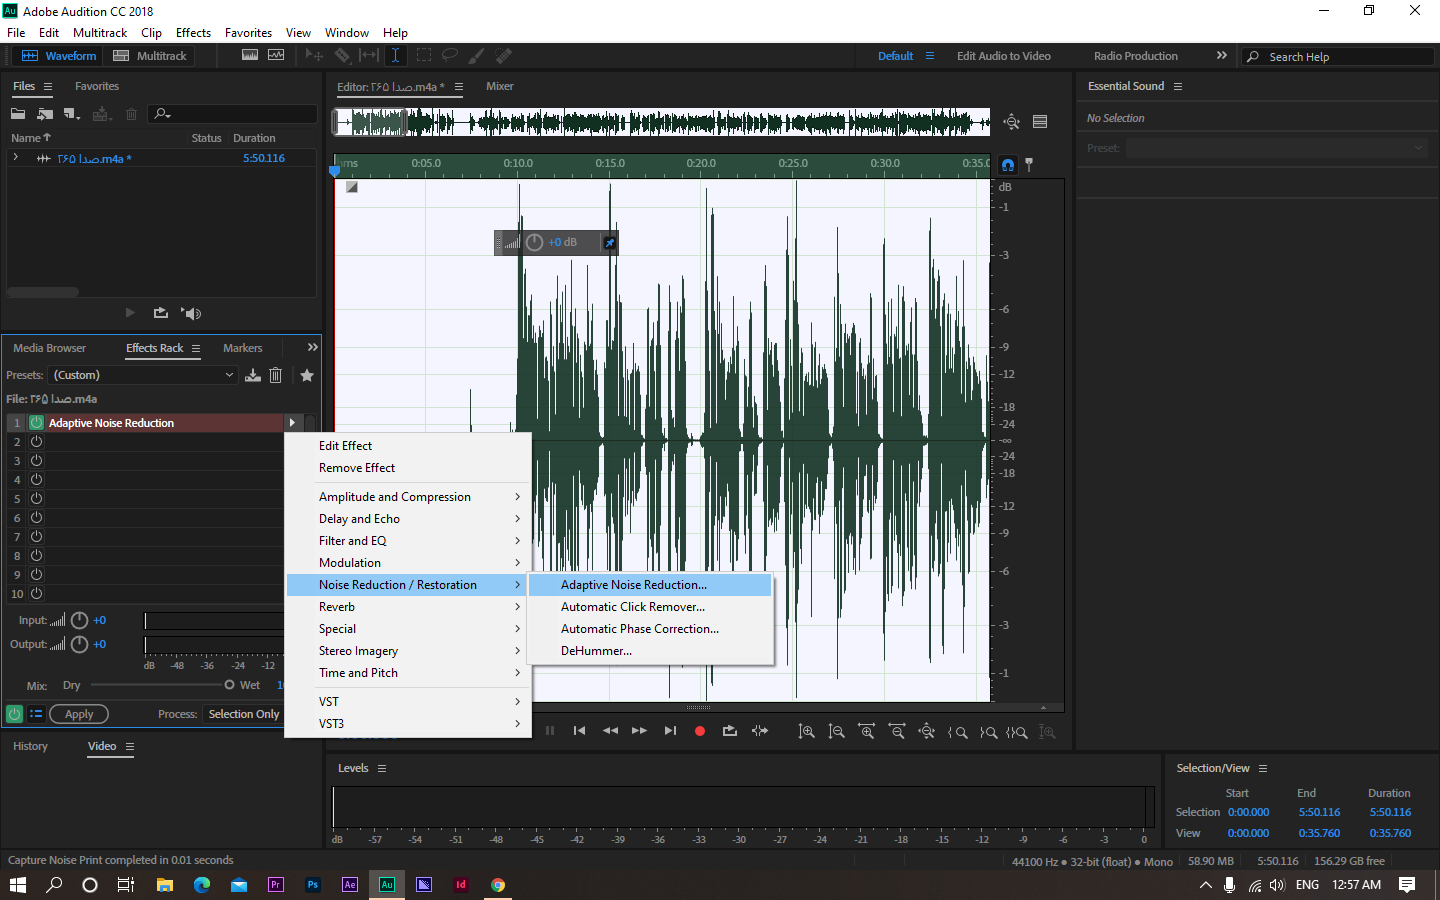Click the Mixer panel tab
1440x900 pixels.
tap(500, 87)
